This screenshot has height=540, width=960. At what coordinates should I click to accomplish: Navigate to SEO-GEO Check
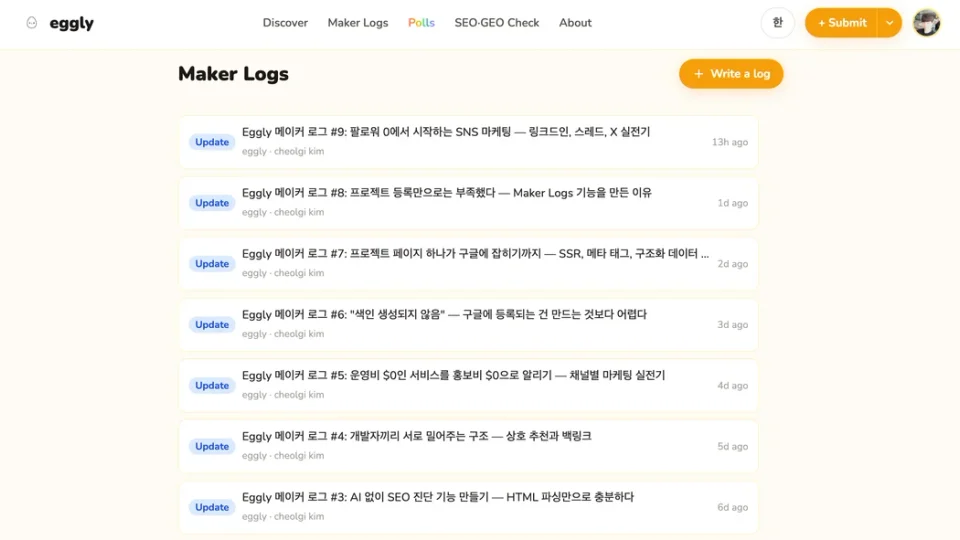(x=496, y=23)
